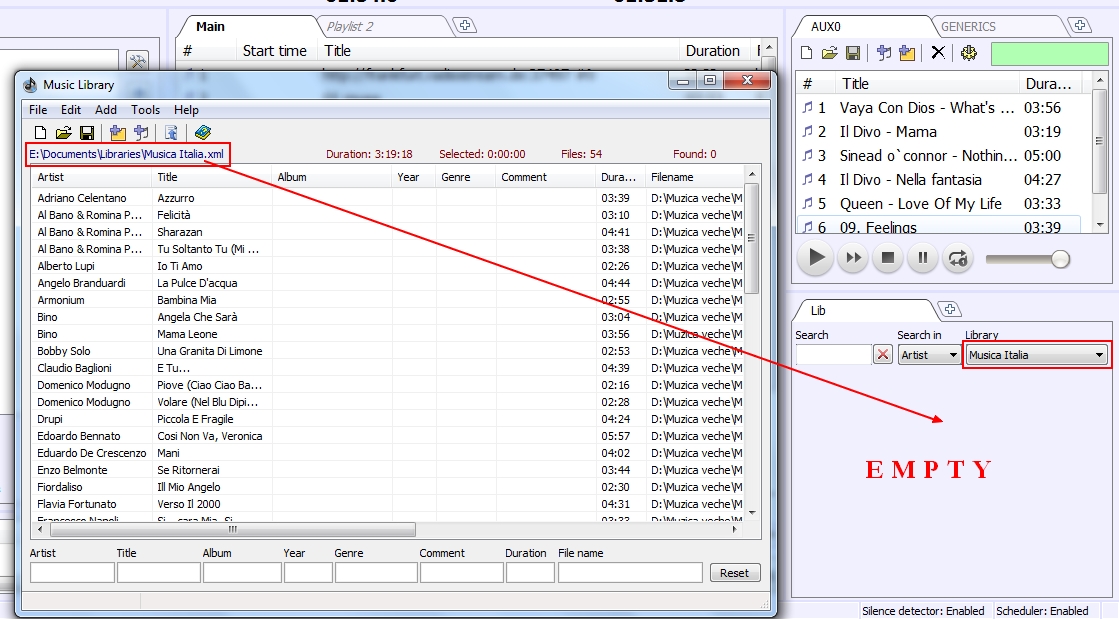
Task: Click the Reset button in Music Library filters
Action: [x=734, y=573]
